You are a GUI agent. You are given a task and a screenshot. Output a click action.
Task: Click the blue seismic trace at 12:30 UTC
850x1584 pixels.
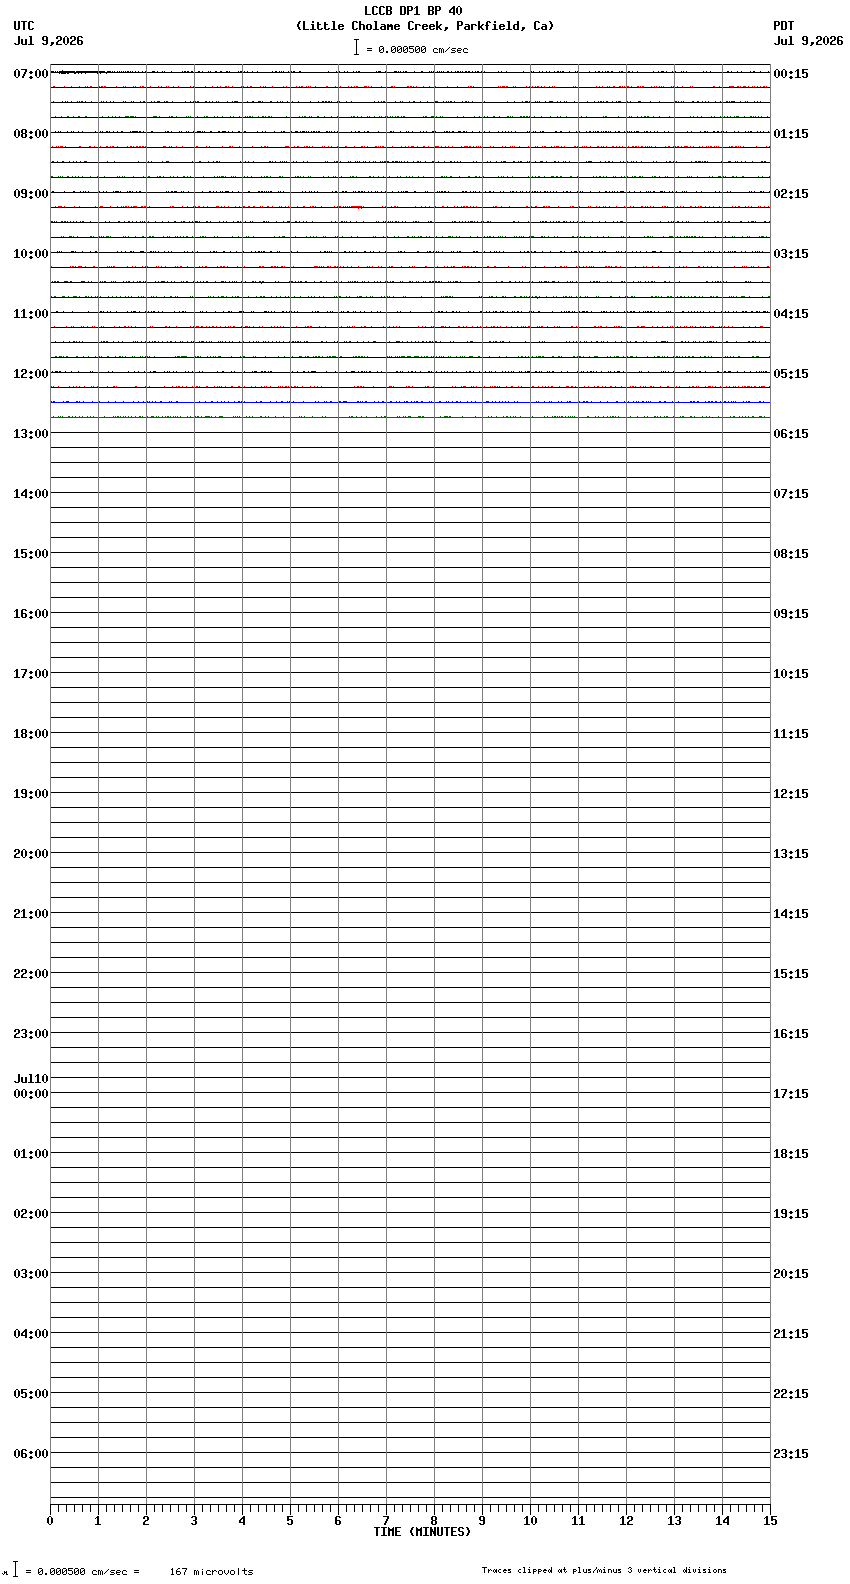tap(410, 402)
